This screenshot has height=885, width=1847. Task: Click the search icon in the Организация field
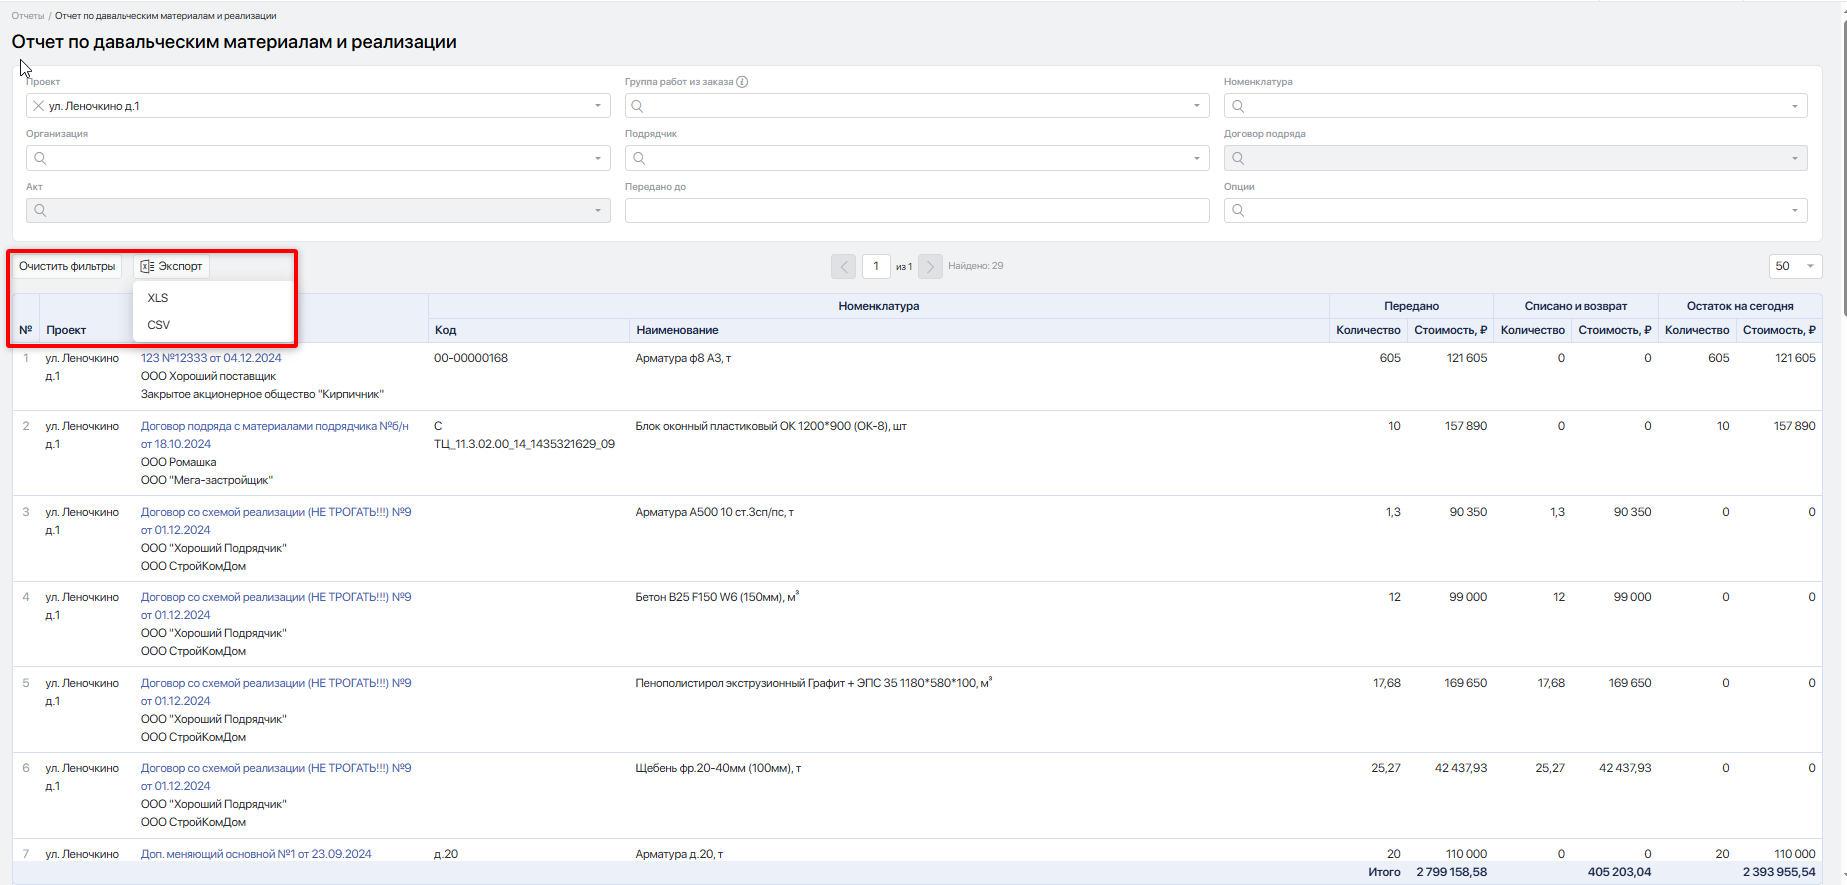point(40,158)
